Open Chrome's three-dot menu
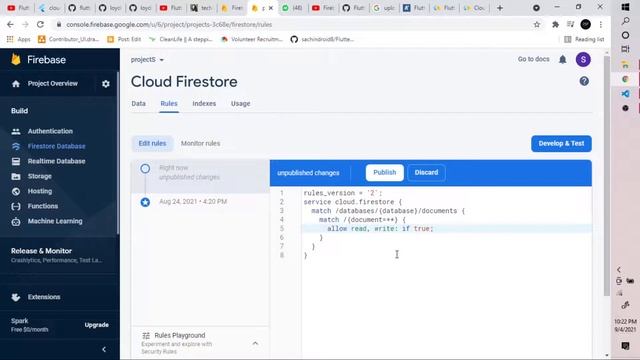 pos(601,24)
